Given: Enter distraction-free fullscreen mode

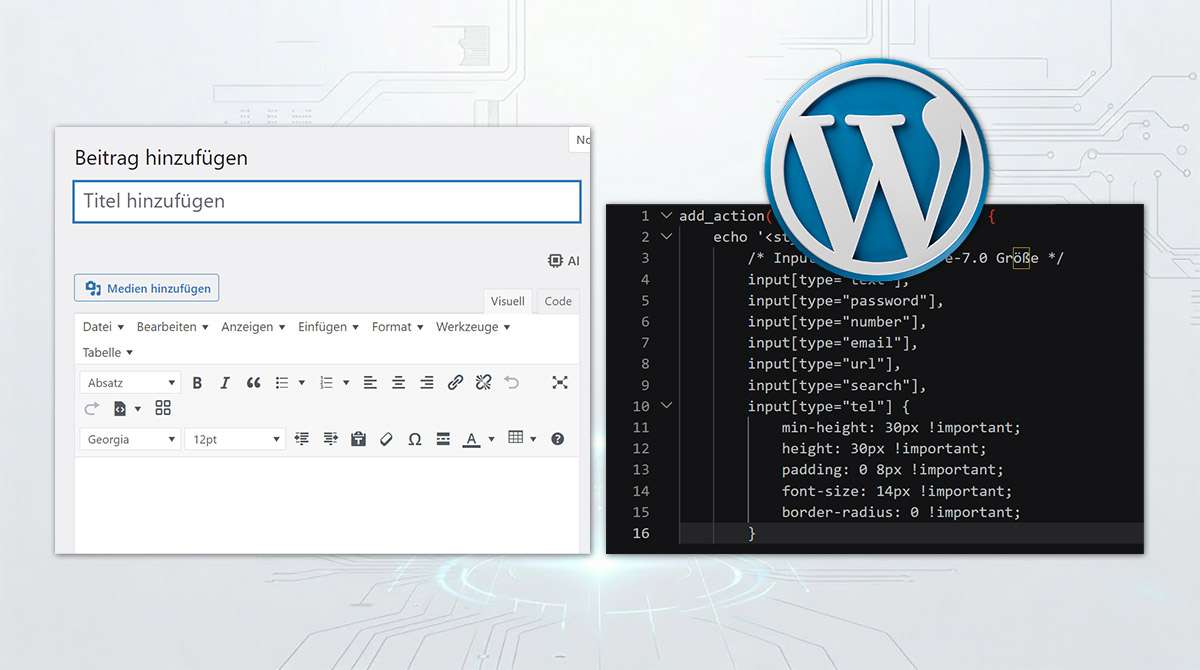Looking at the screenshot, I should click(560, 383).
